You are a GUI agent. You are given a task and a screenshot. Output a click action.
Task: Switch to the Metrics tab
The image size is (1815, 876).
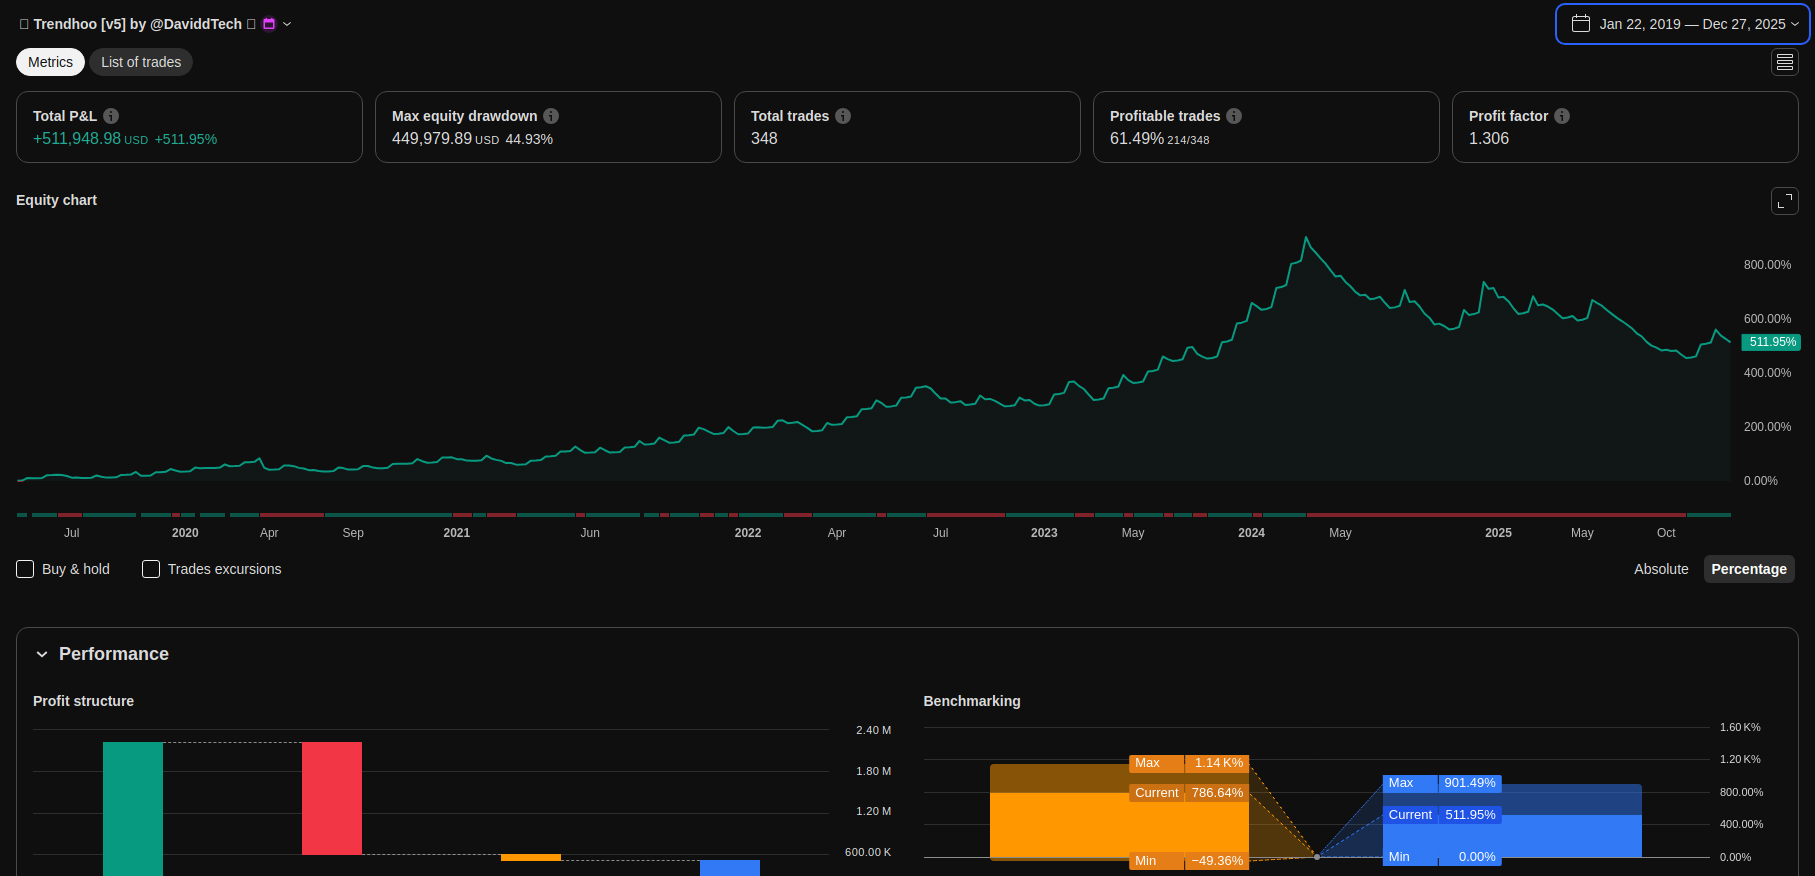(50, 62)
